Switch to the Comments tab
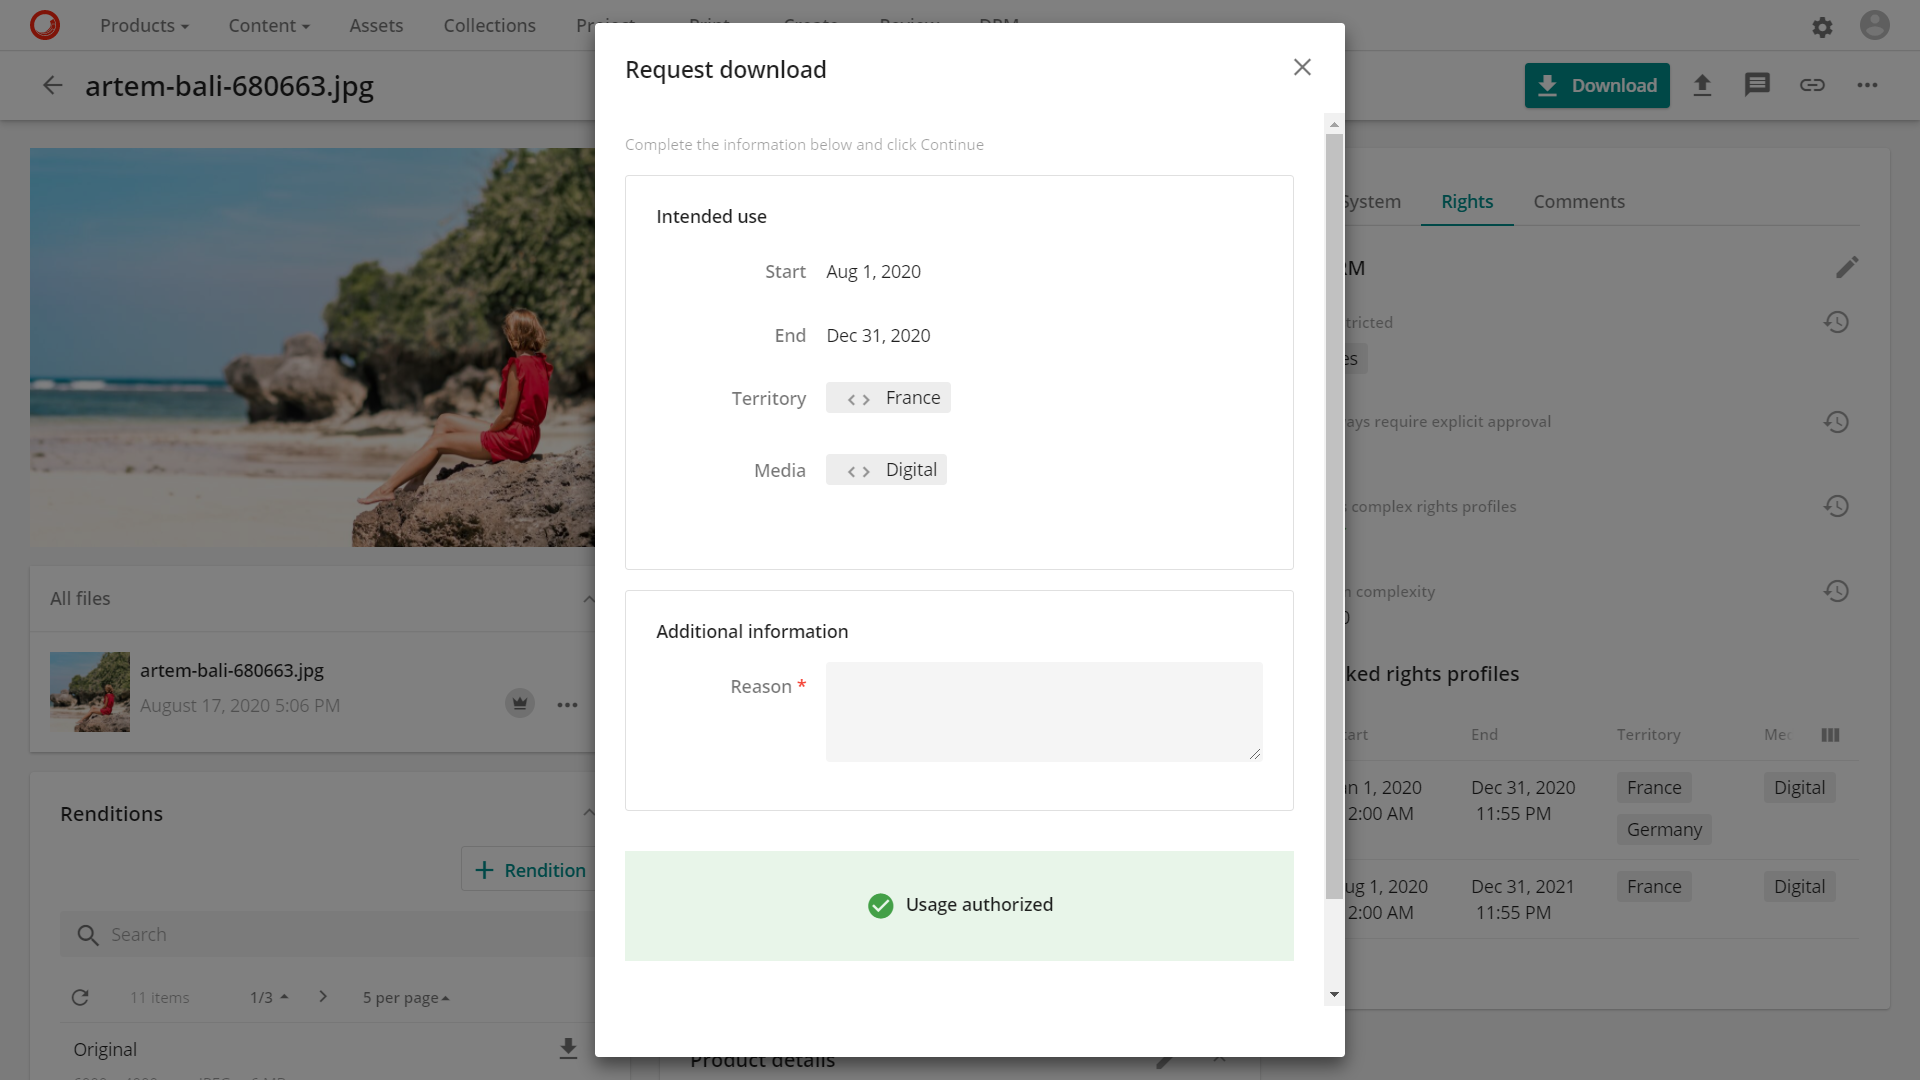The height and width of the screenshot is (1080, 1920). pos(1578,202)
